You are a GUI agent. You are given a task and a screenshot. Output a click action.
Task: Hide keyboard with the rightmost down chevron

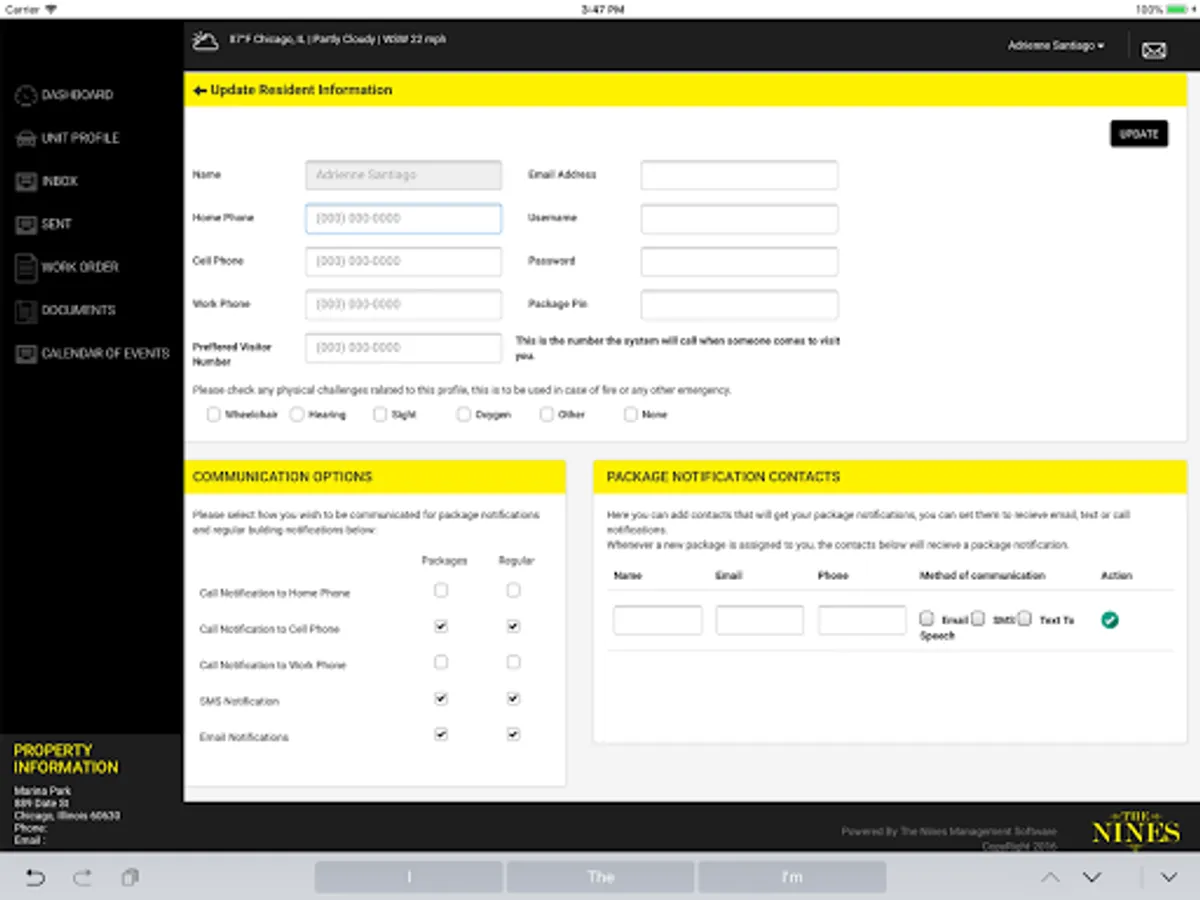1169,878
